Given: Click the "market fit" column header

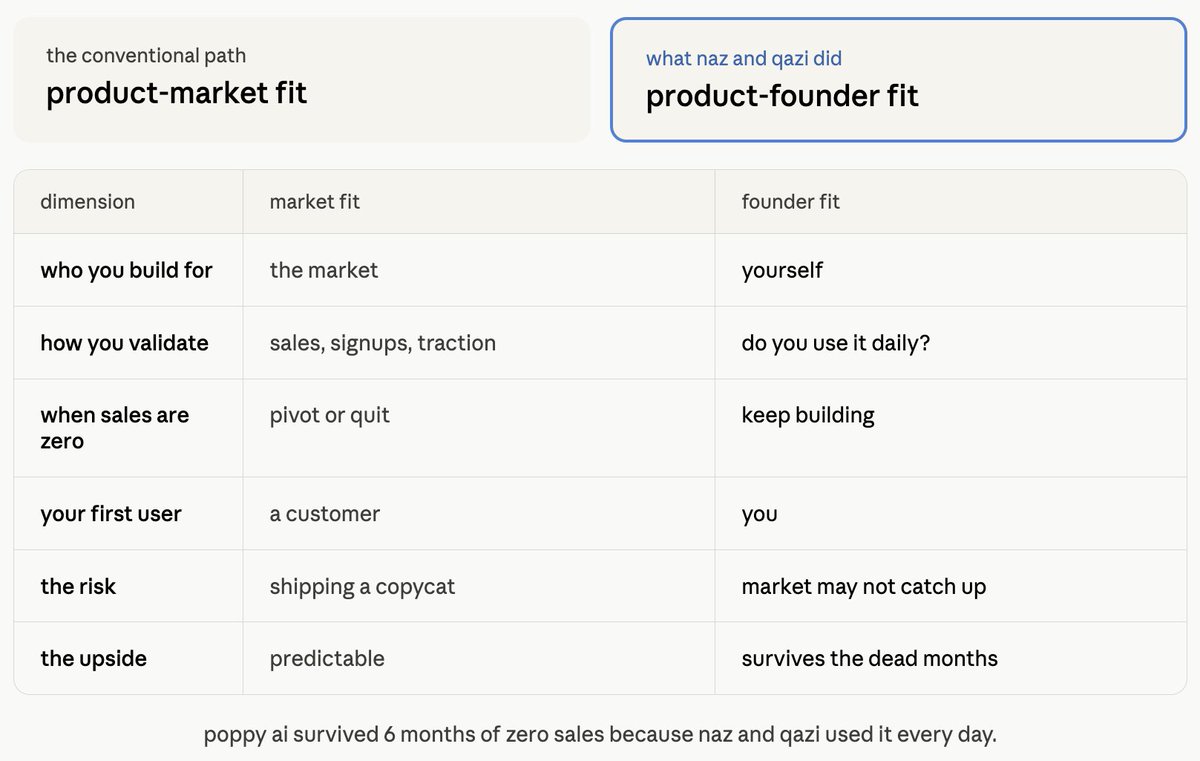Looking at the screenshot, I should pos(314,202).
